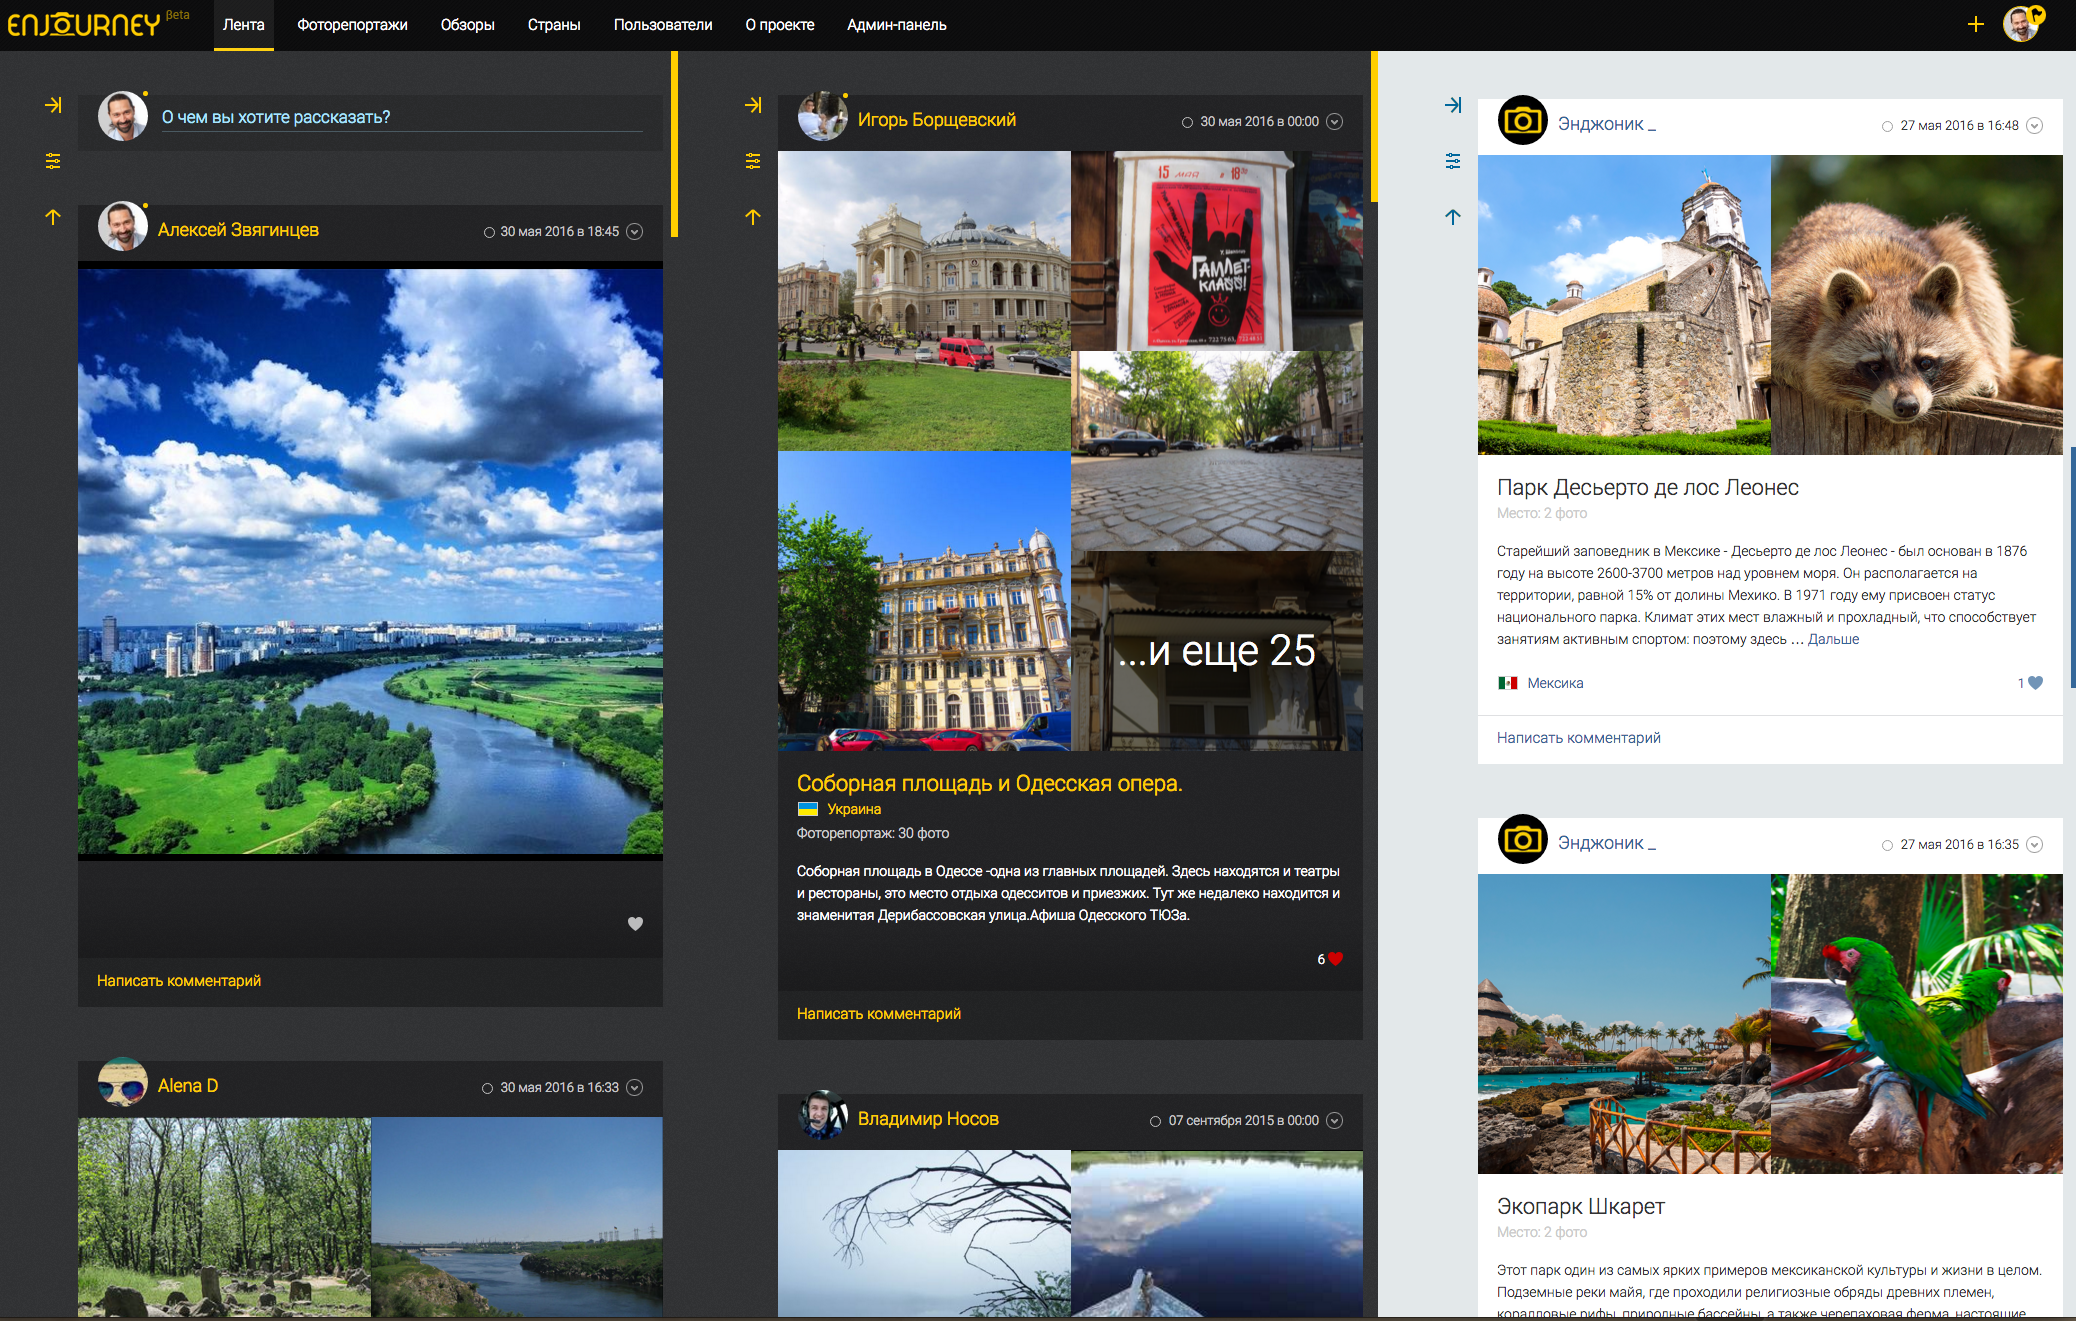This screenshot has width=2076, height=1321.
Task: Open the user profile avatar in header
Action: pyautogui.click(x=2022, y=23)
